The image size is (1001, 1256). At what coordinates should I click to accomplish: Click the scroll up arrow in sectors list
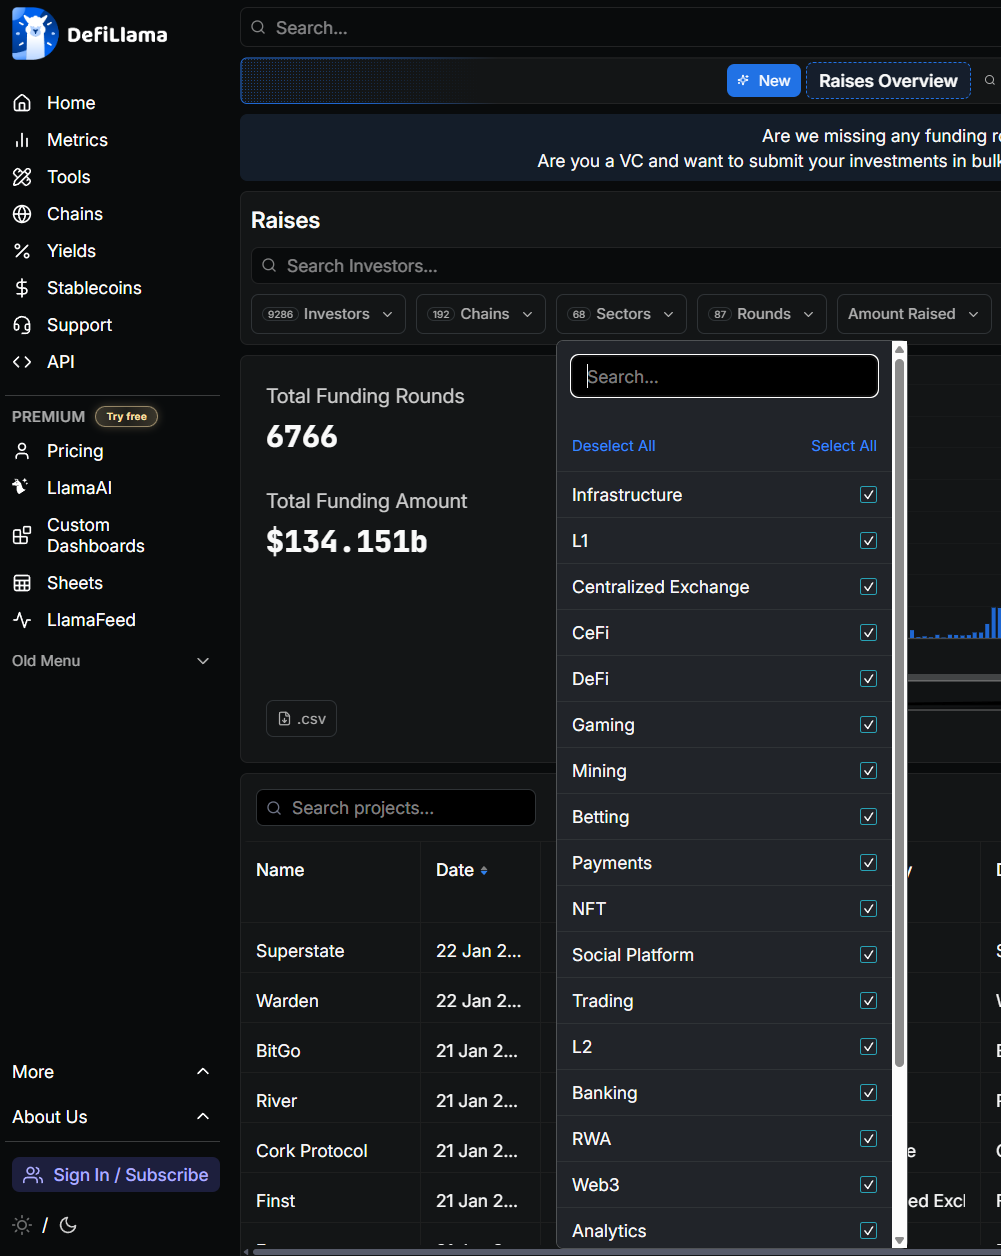tap(899, 349)
